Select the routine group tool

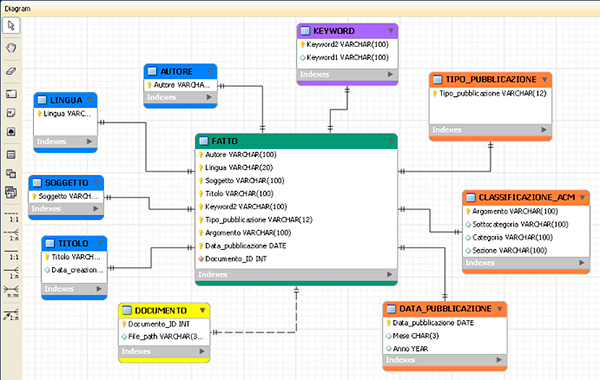click(11, 192)
